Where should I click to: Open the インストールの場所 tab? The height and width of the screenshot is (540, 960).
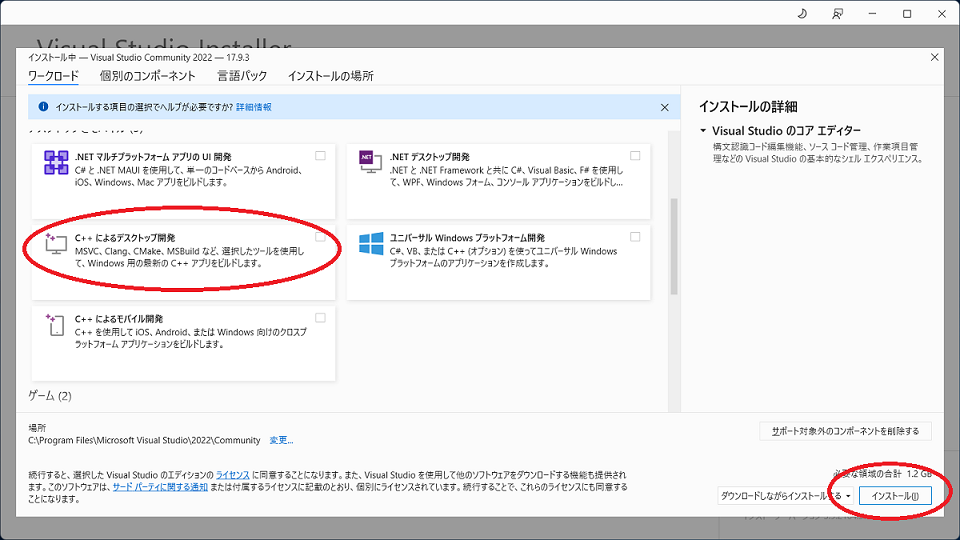(331, 76)
